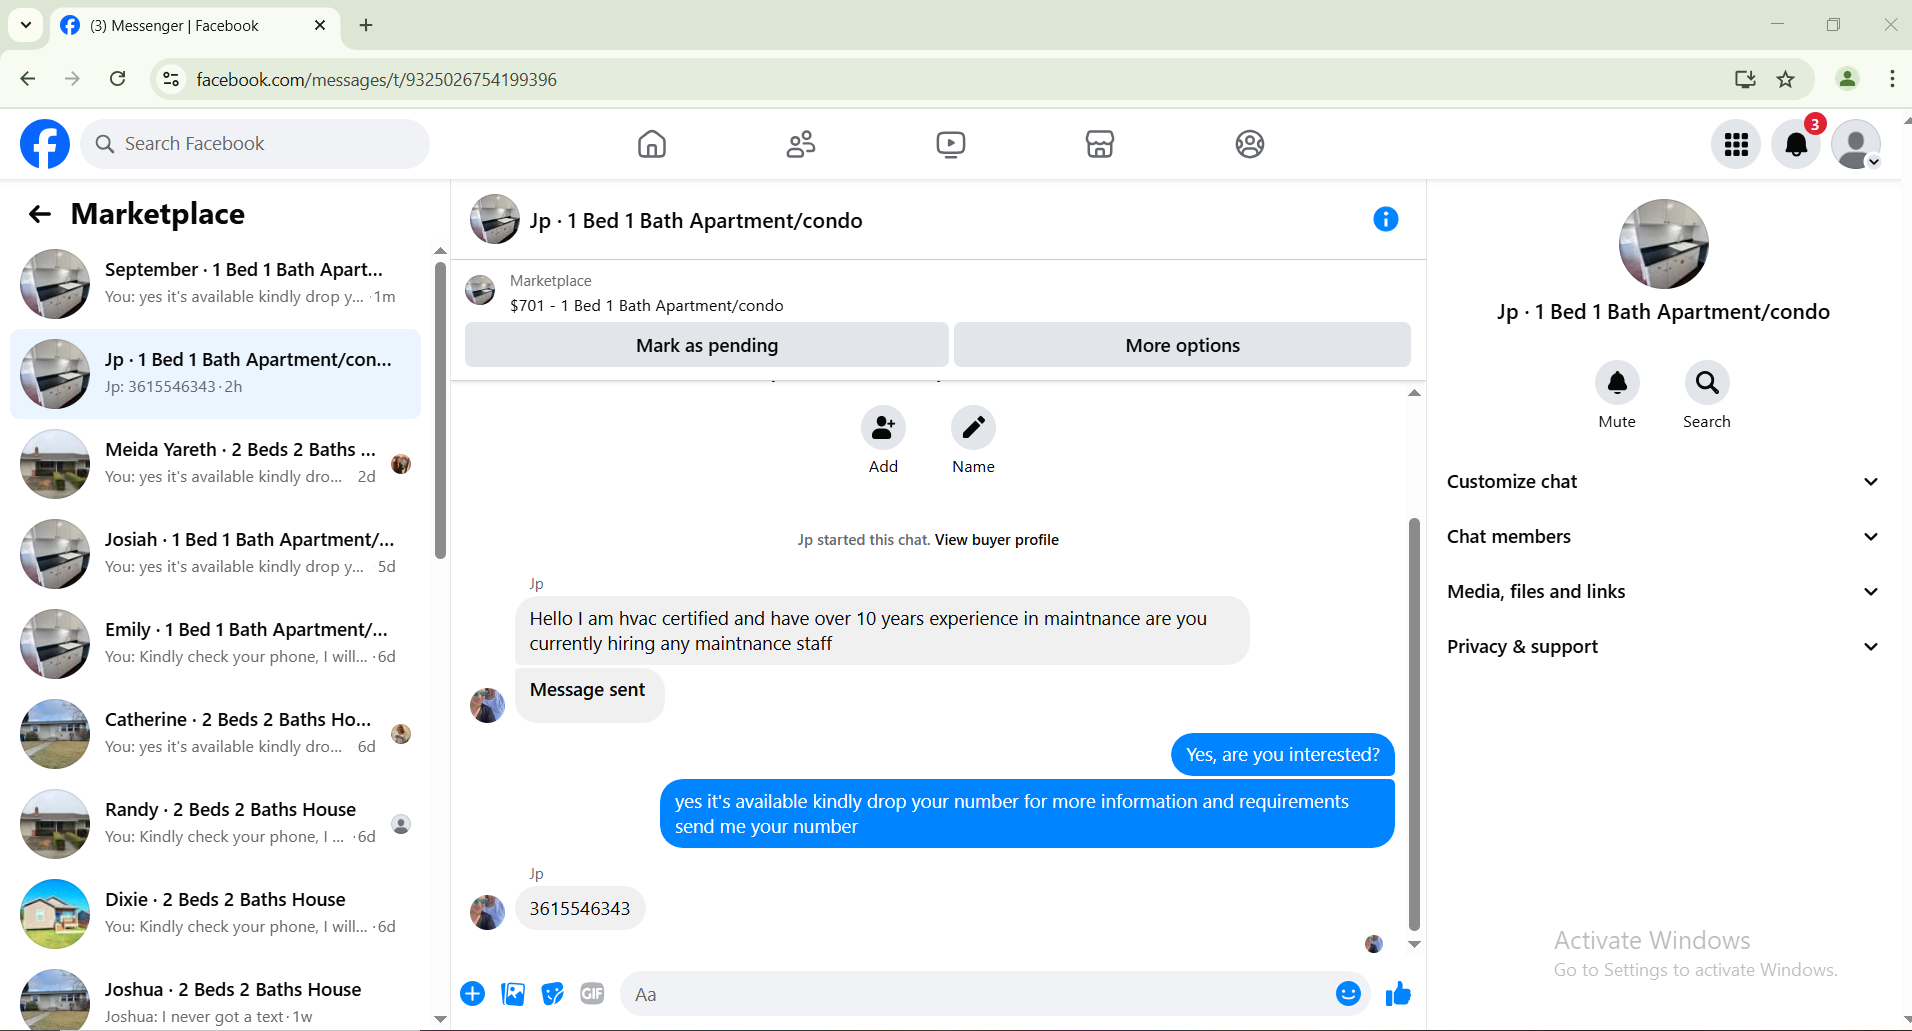This screenshot has height=1031, width=1912.
Task: Expand Media, files and links section
Action: tap(1663, 592)
